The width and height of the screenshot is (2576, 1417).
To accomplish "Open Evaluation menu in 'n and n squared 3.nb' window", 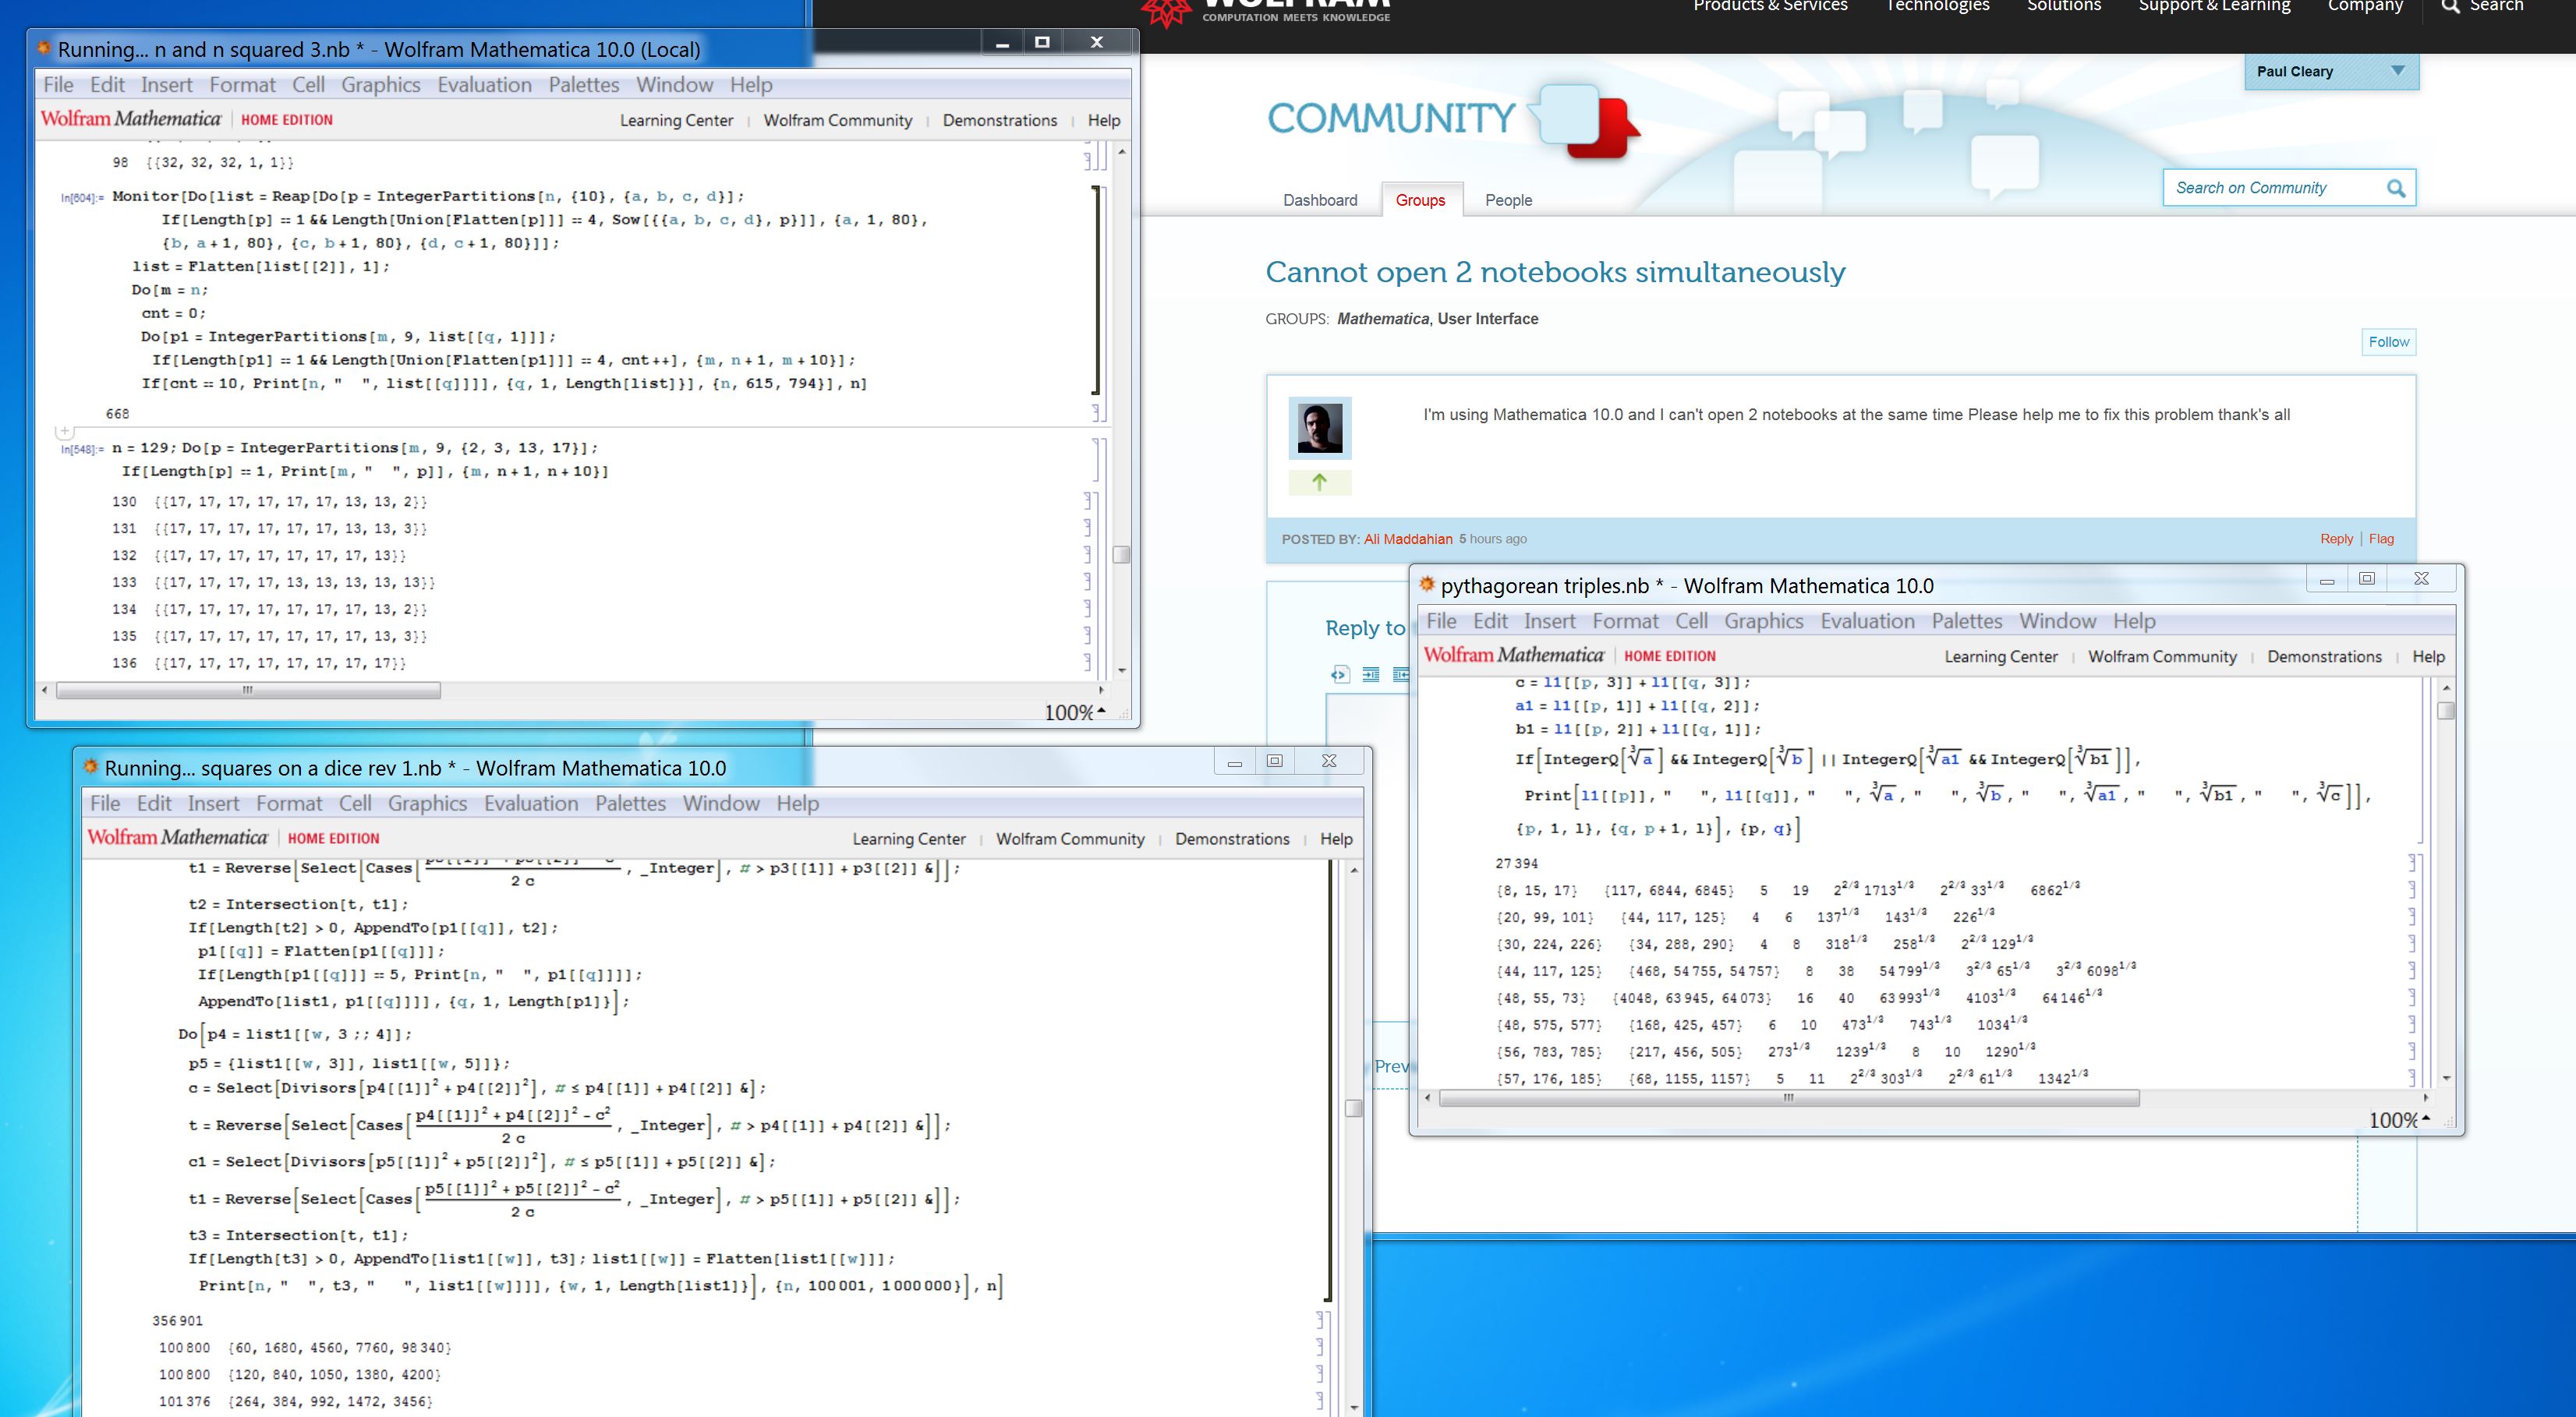I will coord(484,85).
